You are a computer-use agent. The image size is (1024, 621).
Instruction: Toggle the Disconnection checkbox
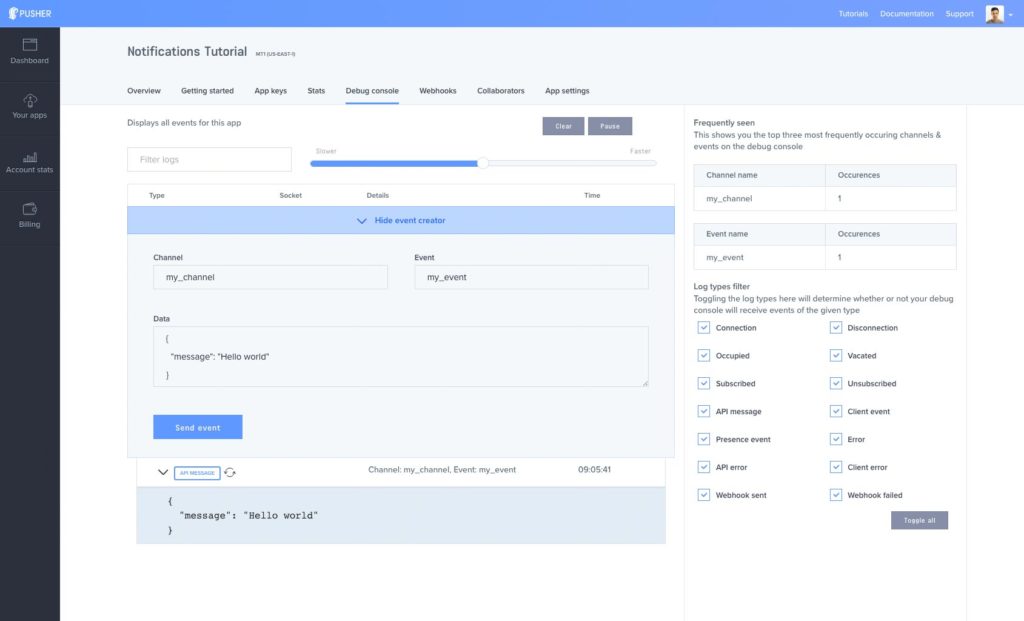coord(835,328)
